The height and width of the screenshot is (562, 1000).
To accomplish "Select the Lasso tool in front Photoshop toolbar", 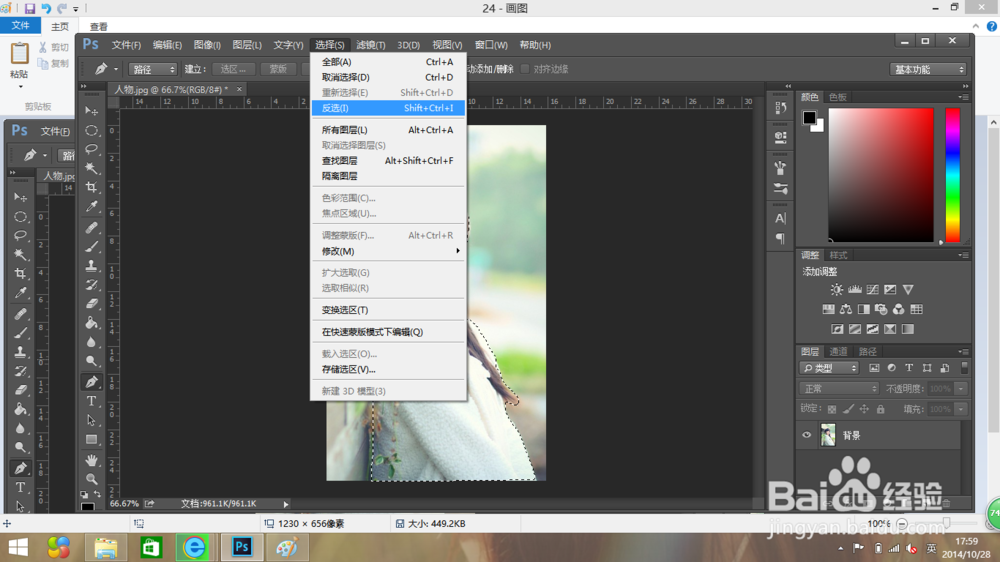I will coord(92,149).
